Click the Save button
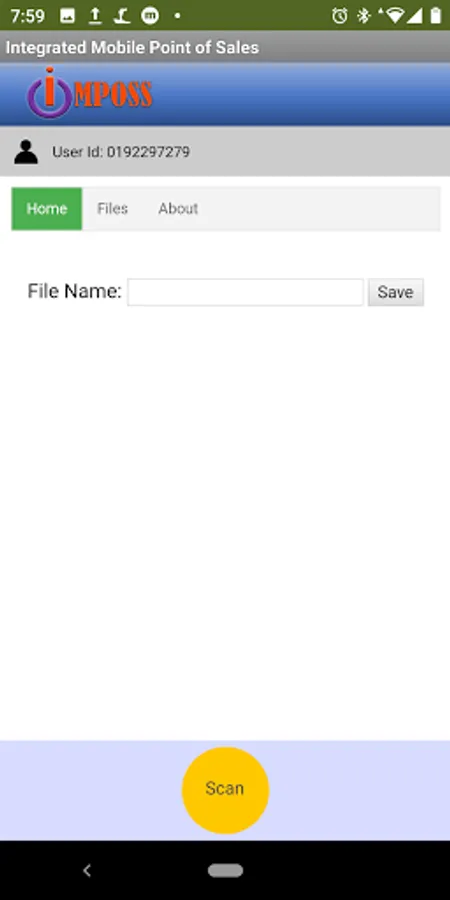This screenshot has width=450, height=900. point(395,292)
